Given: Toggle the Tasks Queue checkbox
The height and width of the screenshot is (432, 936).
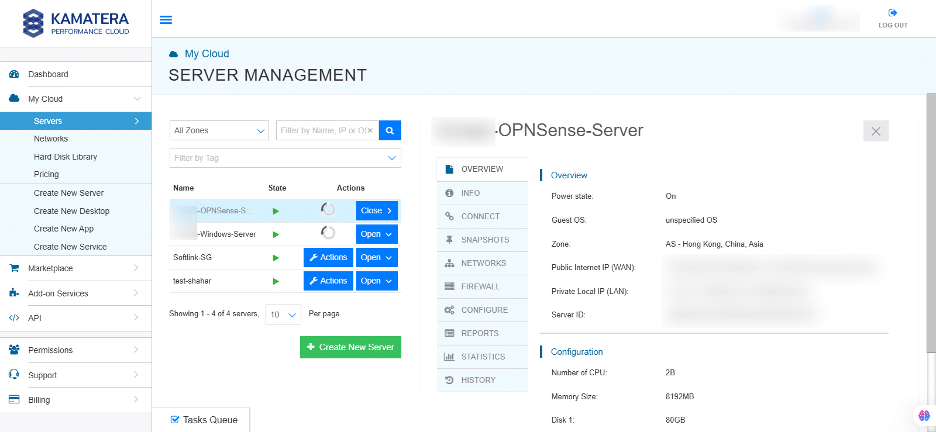Looking at the screenshot, I should (x=175, y=419).
